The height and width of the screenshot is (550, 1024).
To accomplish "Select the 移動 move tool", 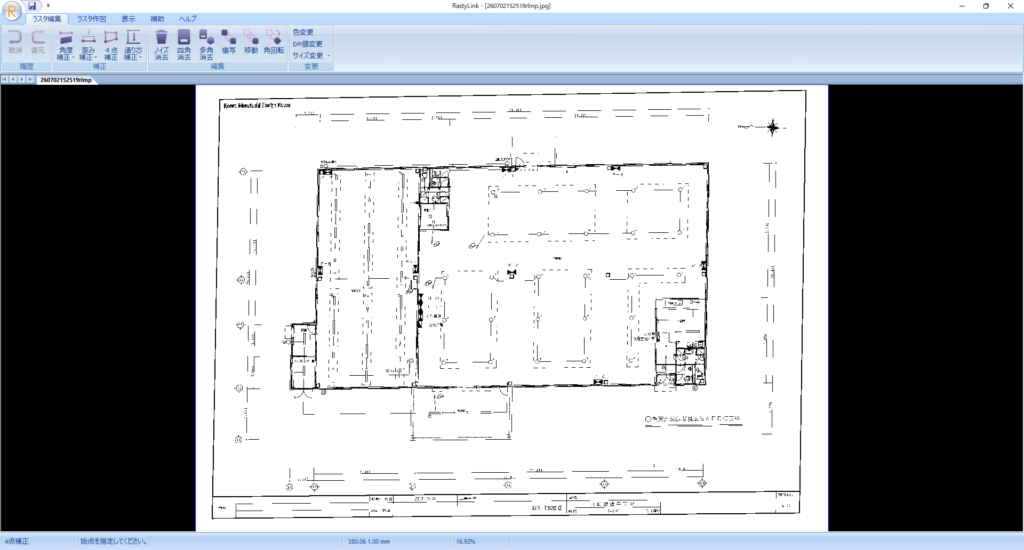I will (251, 41).
